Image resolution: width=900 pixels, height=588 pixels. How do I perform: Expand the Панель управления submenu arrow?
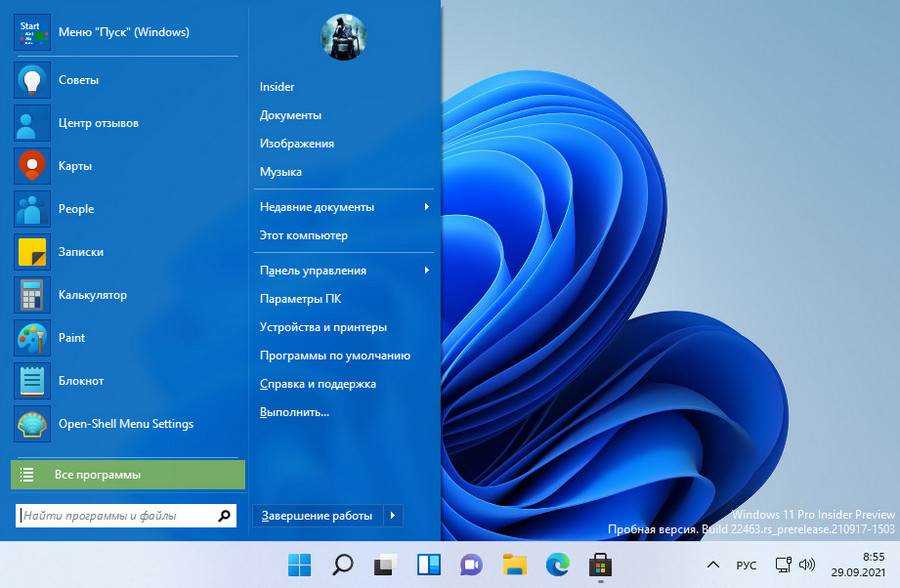[426, 270]
